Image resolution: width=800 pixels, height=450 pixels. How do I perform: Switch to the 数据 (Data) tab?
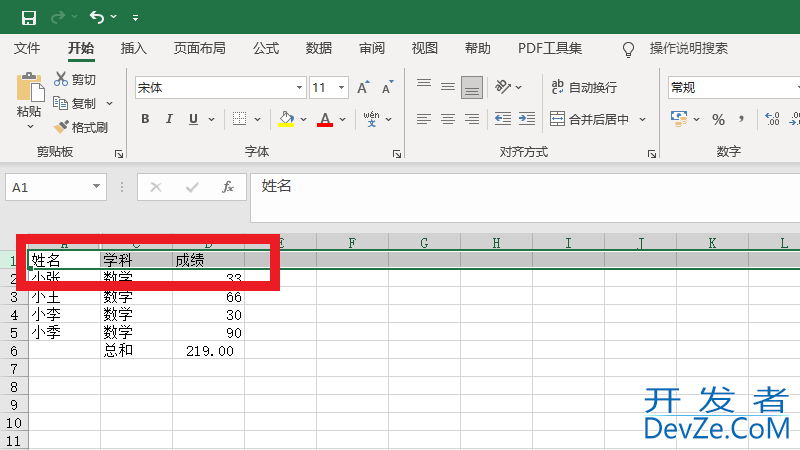tap(319, 48)
